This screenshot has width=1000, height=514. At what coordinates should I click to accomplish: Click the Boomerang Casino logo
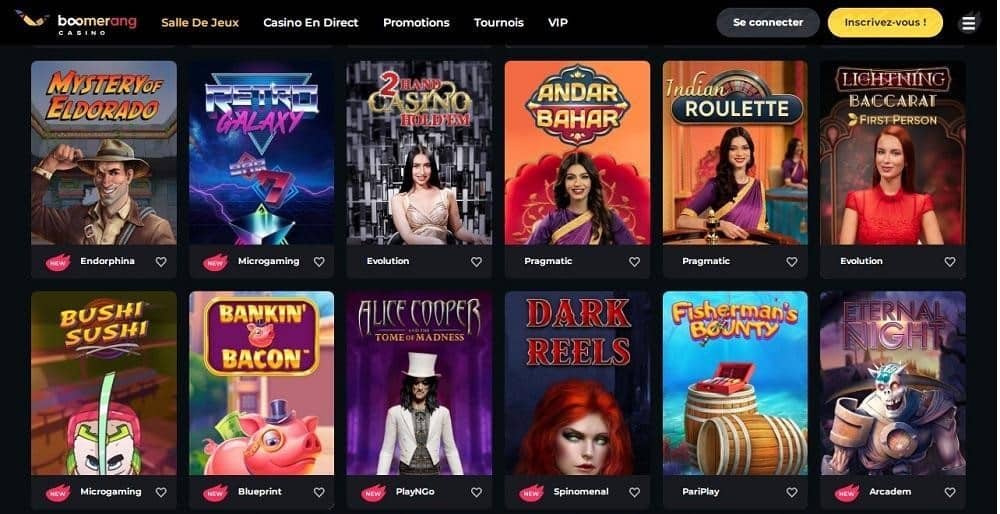pyautogui.click(x=77, y=23)
